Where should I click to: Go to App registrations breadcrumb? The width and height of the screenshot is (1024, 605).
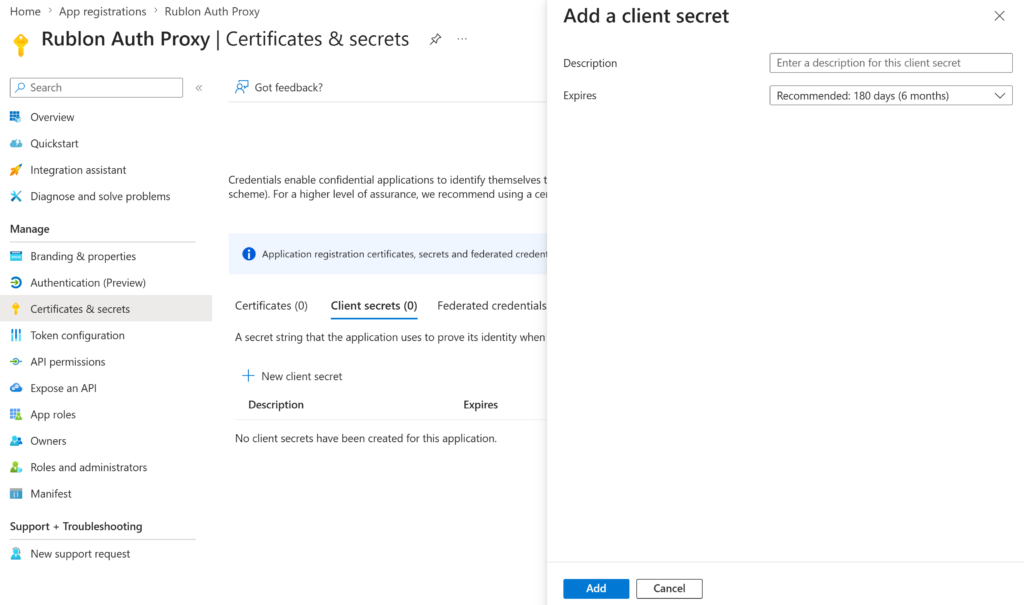point(103,11)
